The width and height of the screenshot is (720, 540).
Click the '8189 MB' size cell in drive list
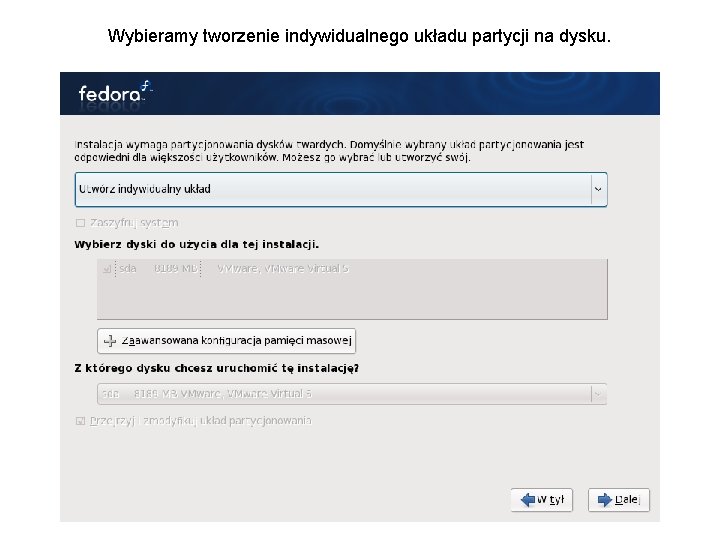pos(175,269)
